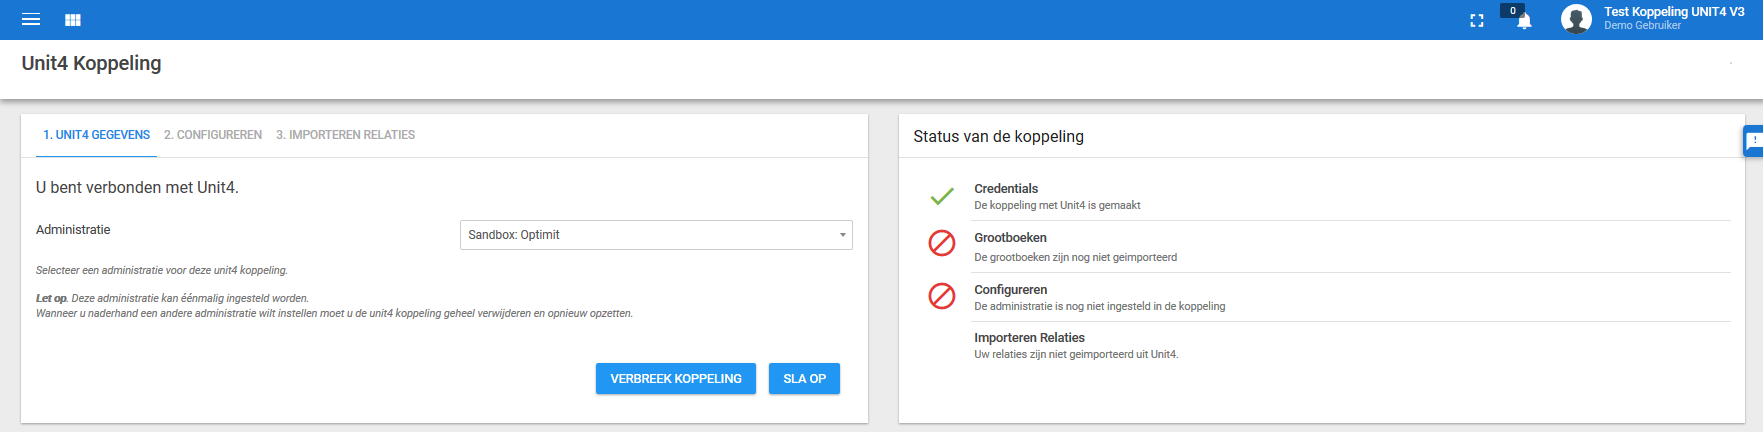1763x432 pixels.
Task: Click the Verbreek Koppeling button
Action: pyautogui.click(x=676, y=379)
